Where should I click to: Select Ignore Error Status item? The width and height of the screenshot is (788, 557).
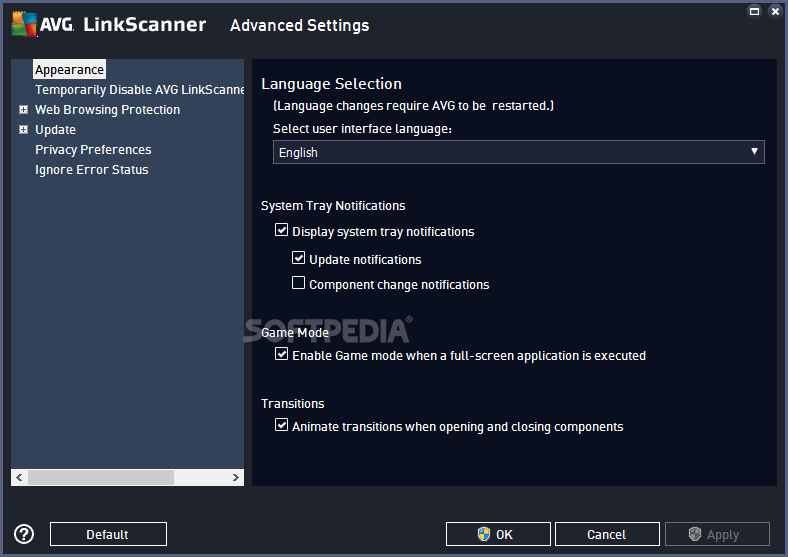91,170
